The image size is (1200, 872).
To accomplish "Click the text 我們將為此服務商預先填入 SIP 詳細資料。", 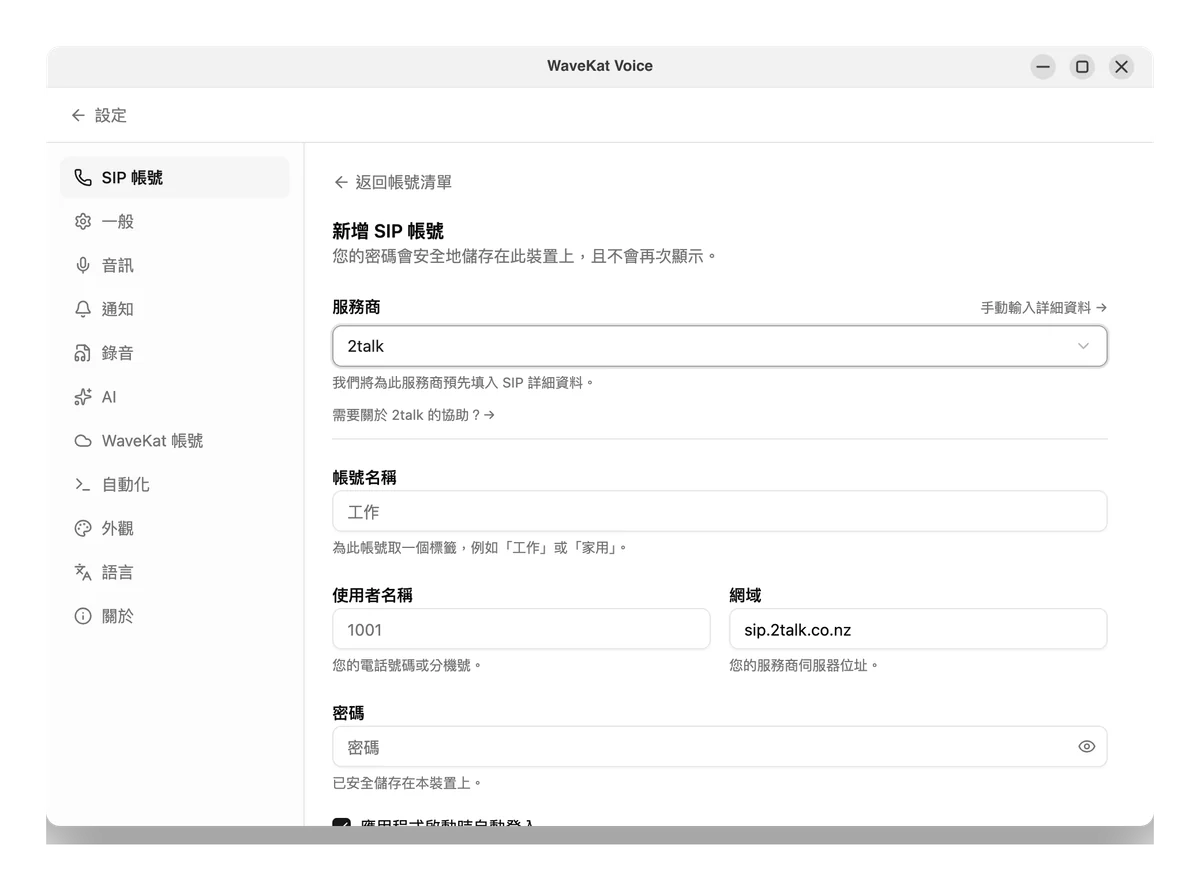I will tap(464, 382).
